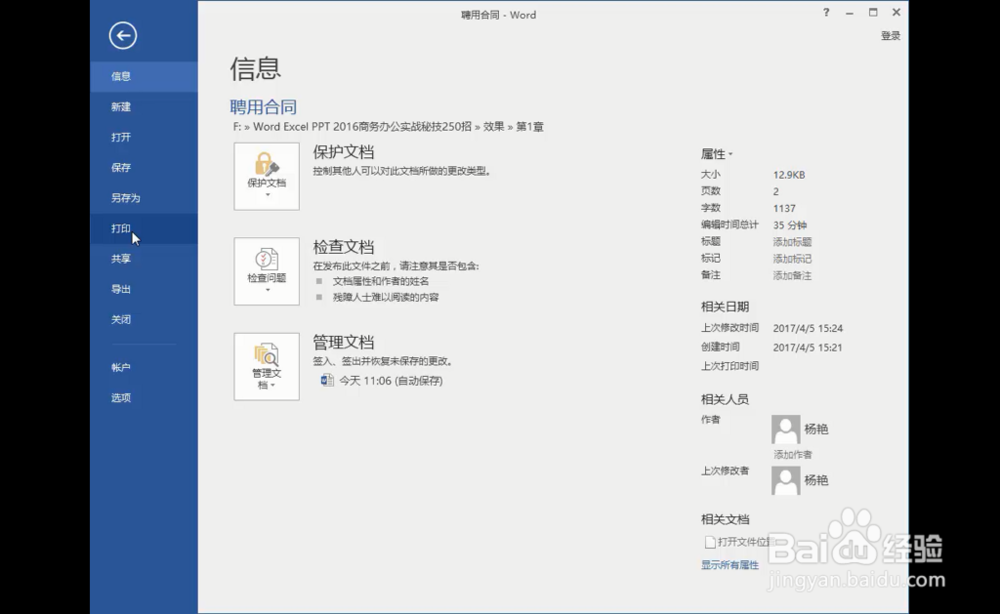Click the 显示所有属性 link
1000x614 pixels.
pos(730,564)
